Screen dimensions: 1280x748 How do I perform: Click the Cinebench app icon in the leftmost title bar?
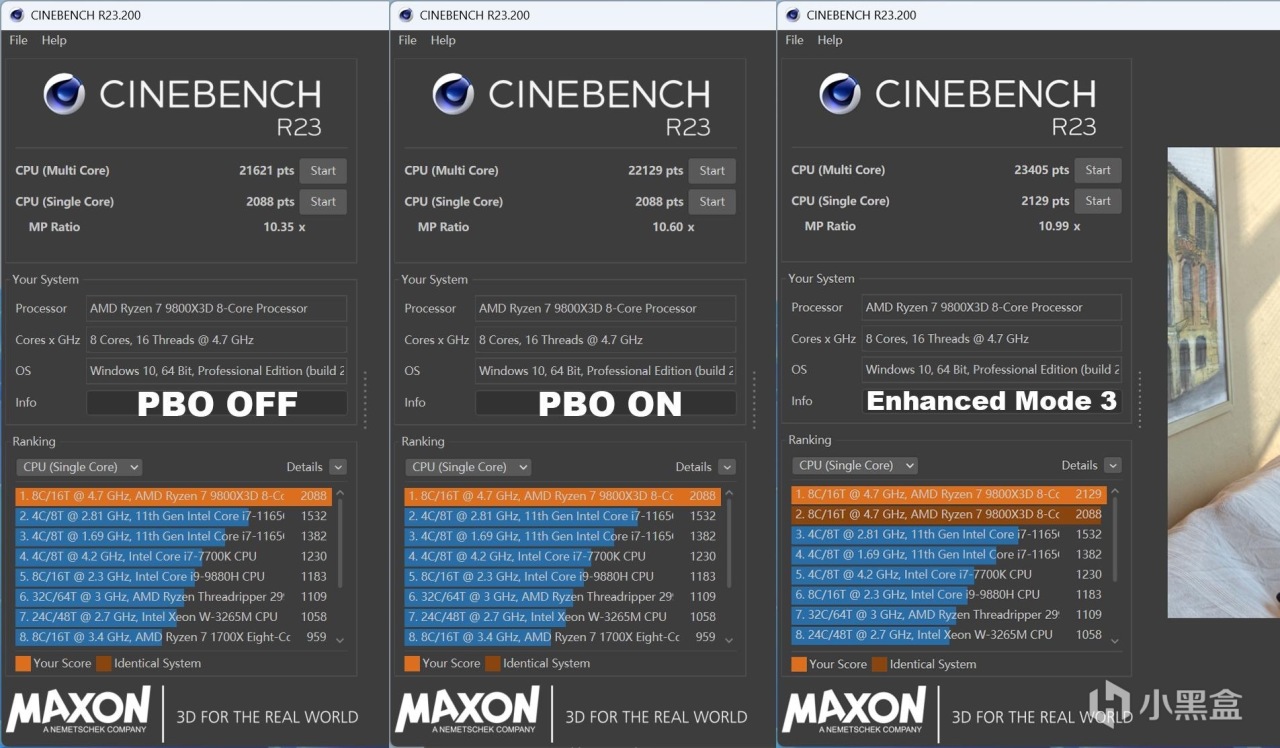pos(16,15)
